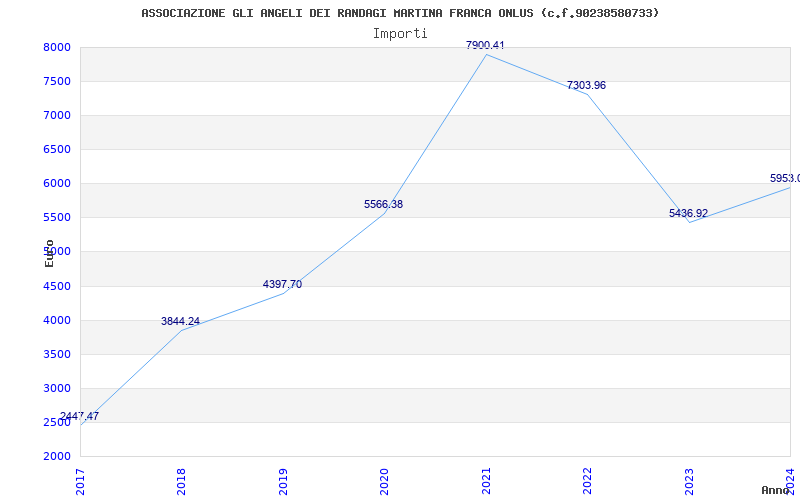The height and width of the screenshot is (500, 800).
Task: Click the y-axis tick 3000
Action: pos(56,388)
